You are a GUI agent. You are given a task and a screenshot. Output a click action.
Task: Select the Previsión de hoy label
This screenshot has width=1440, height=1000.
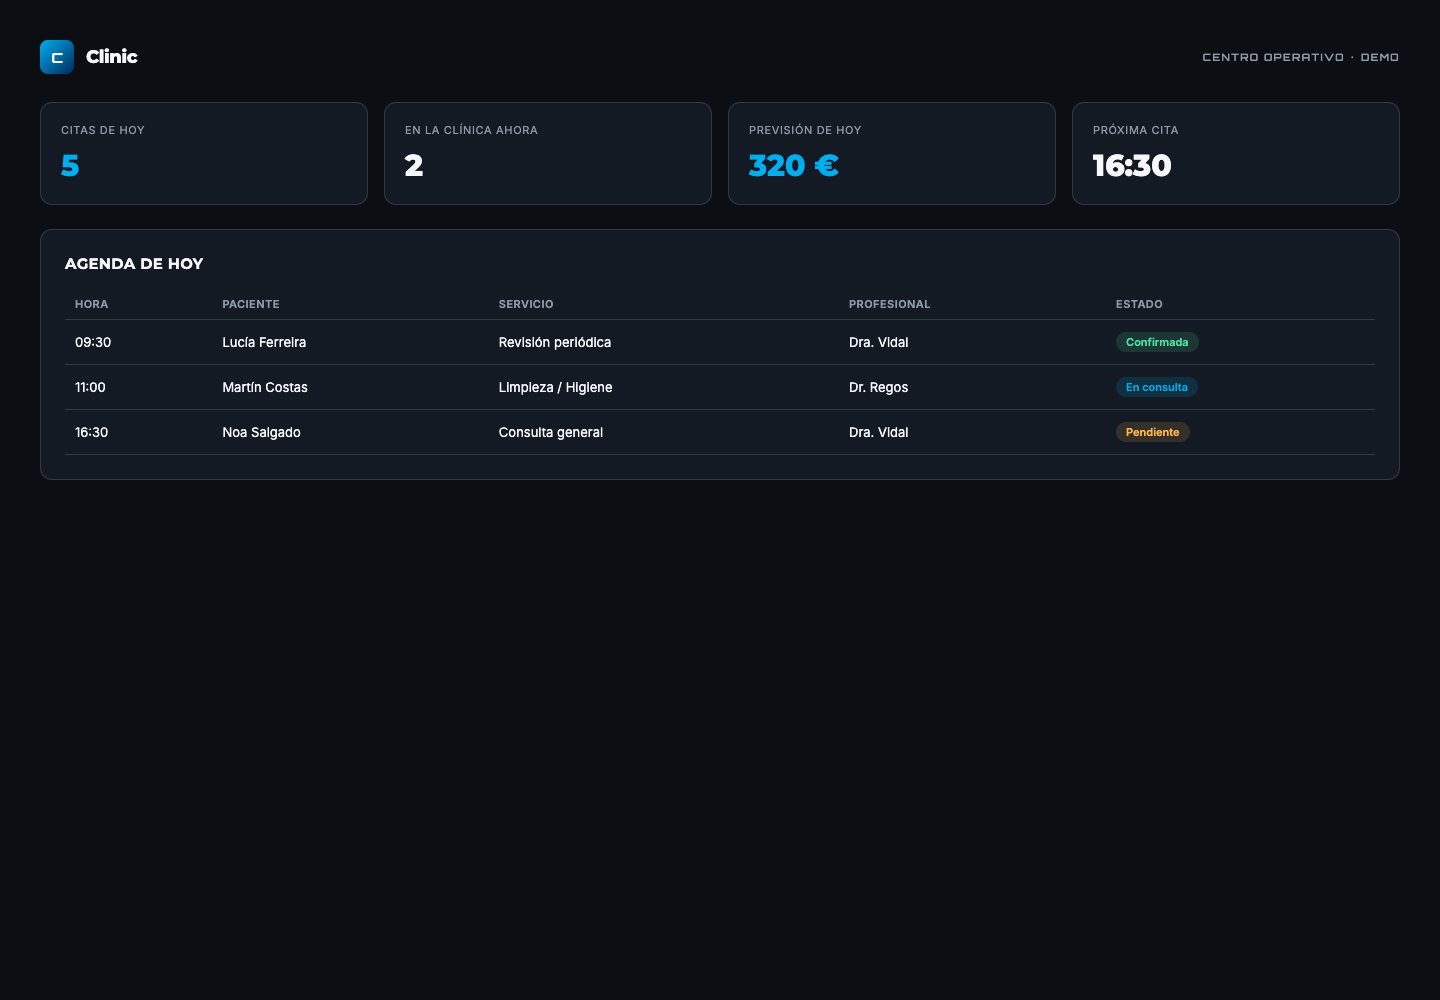pos(805,130)
